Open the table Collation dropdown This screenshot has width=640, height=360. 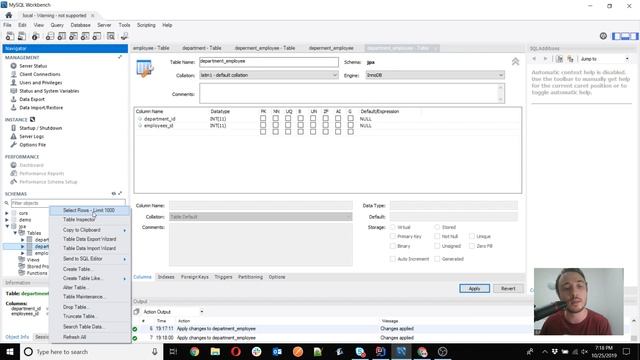point(269,75)
